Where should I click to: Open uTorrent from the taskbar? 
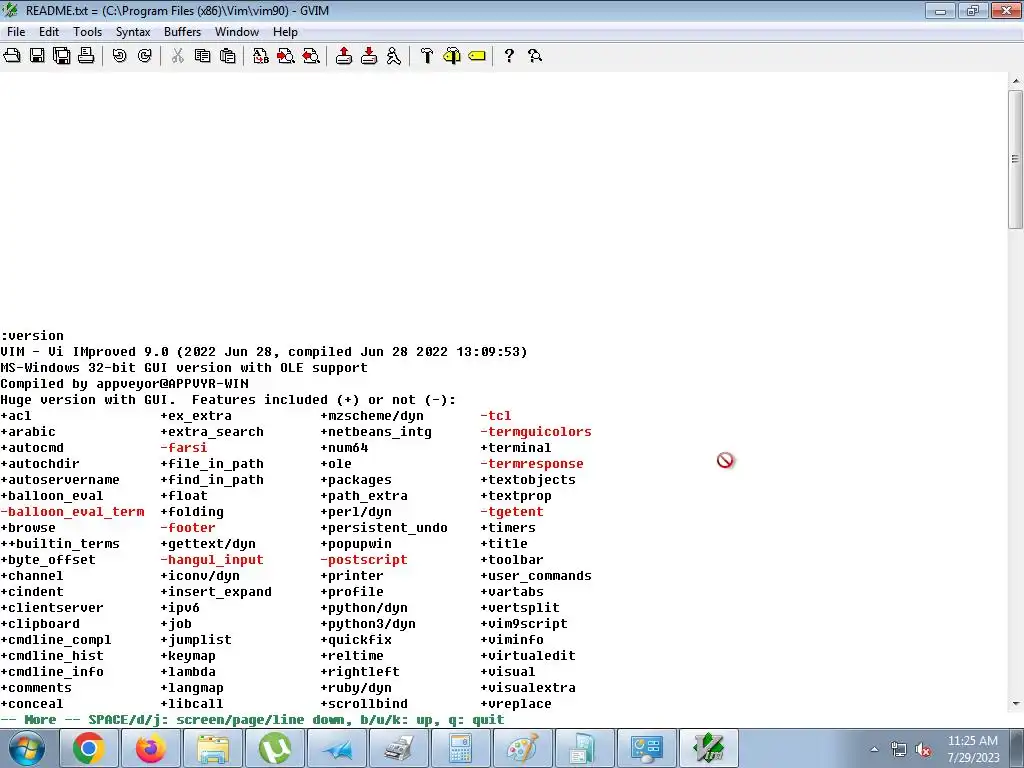pos(275,748)
